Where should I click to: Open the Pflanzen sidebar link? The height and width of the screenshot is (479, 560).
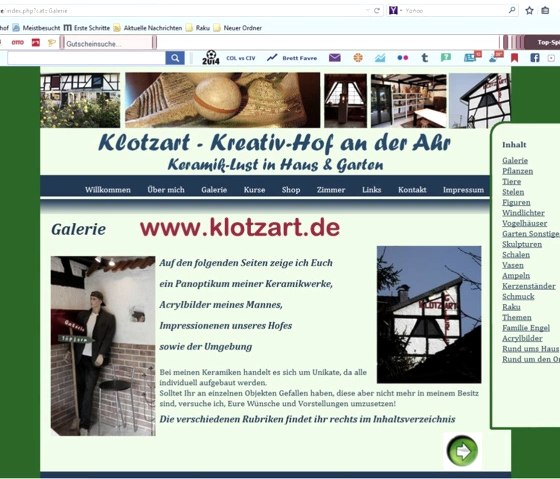(x=518, y=171)
